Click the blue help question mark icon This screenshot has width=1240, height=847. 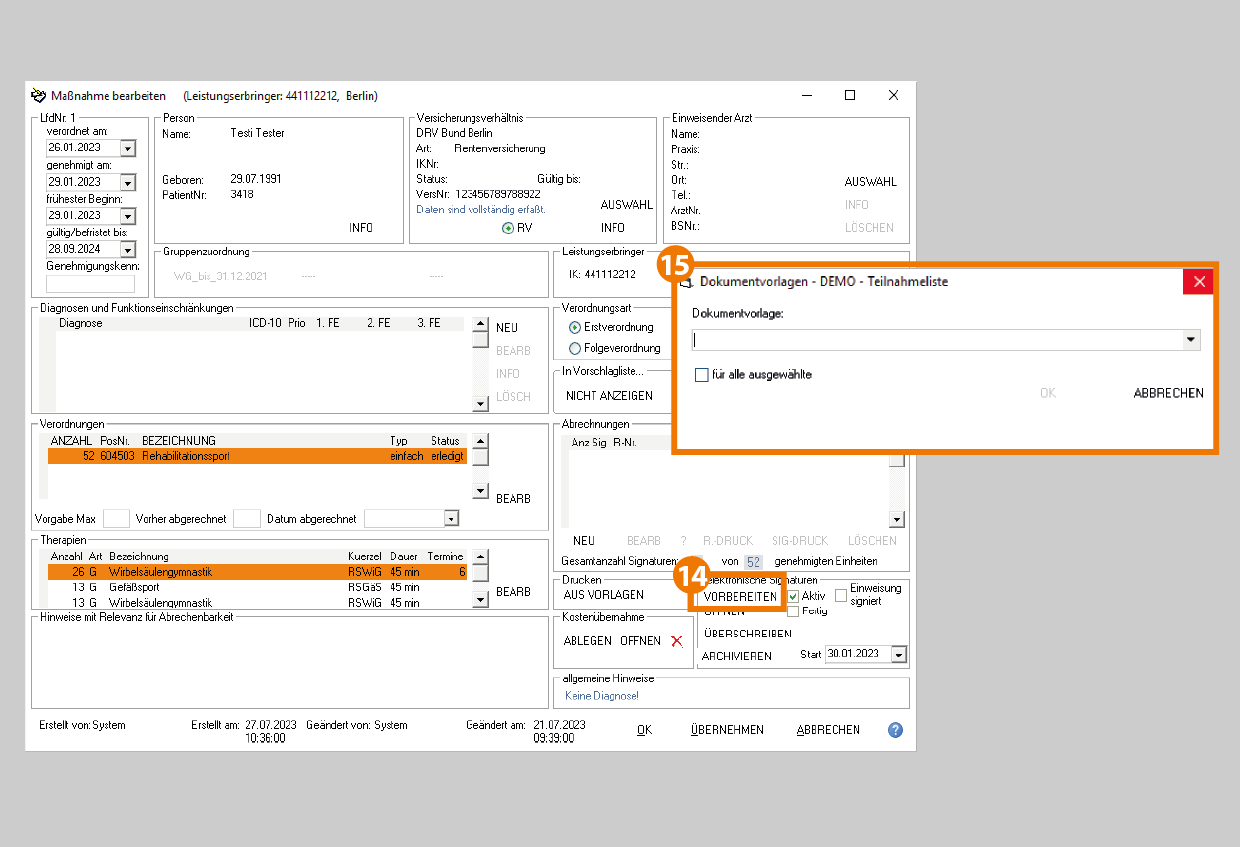[895, 730]
